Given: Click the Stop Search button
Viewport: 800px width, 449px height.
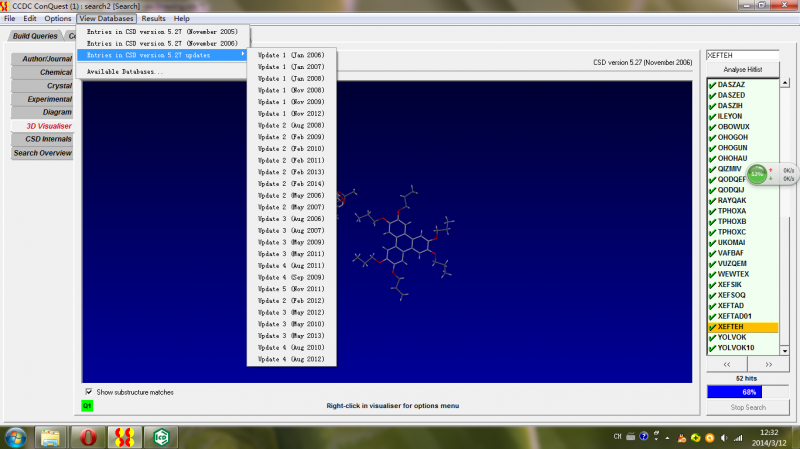Looking at the screenshot, I should [748, 407].
